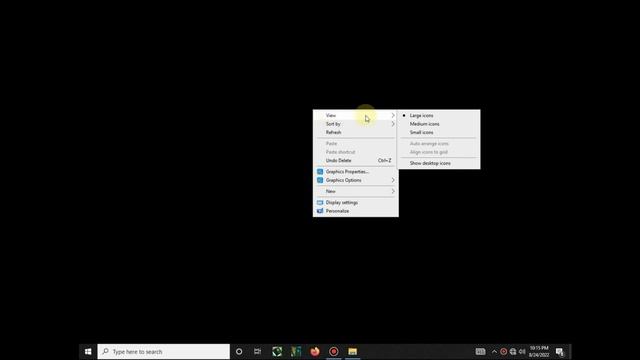Screen dimensions: 640x360
Task: Open network status globe in tray
Action: 513,351
